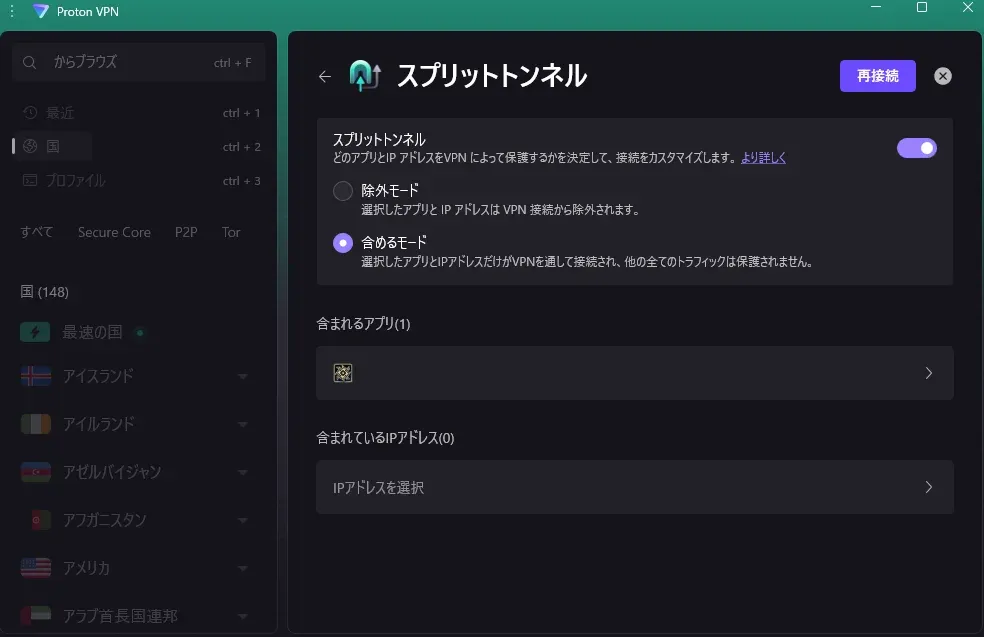
Task: Click the split tunnel header icon
Action: pos(365,76)
